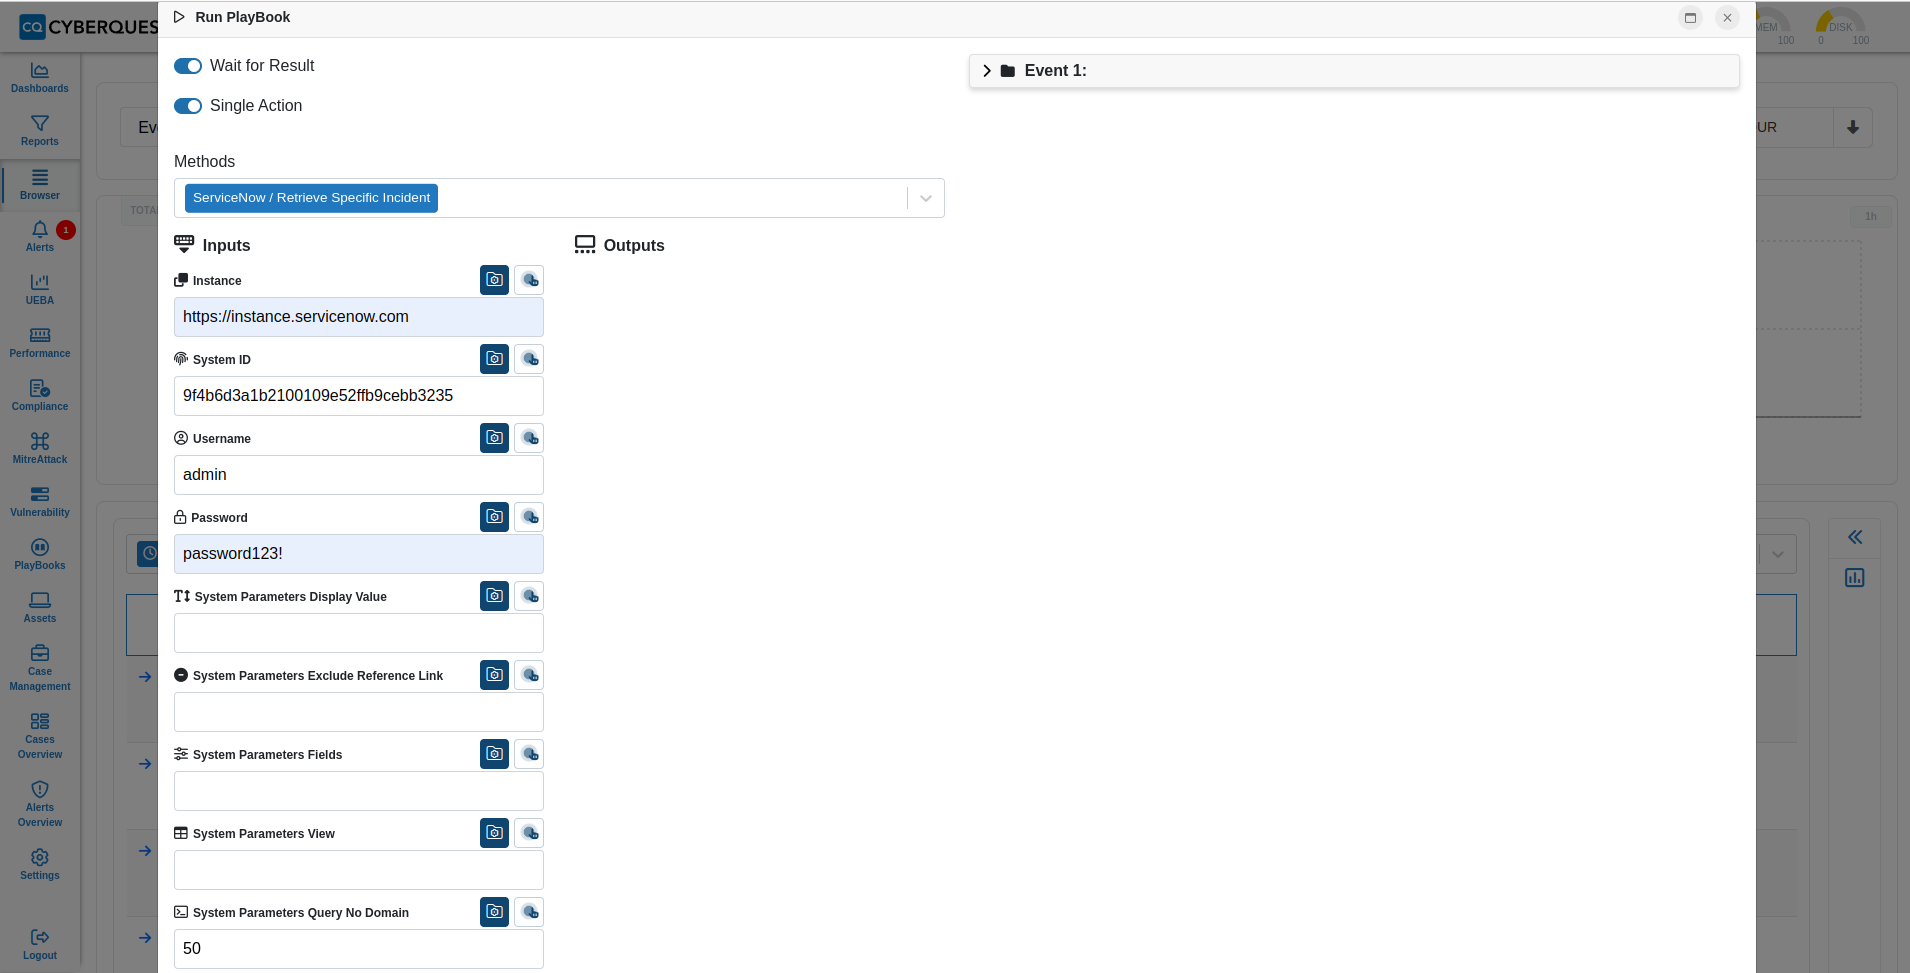1910x973 pixels.
Task: Click camera icon for Query No Domain
Action: click(x=494, y=912)
